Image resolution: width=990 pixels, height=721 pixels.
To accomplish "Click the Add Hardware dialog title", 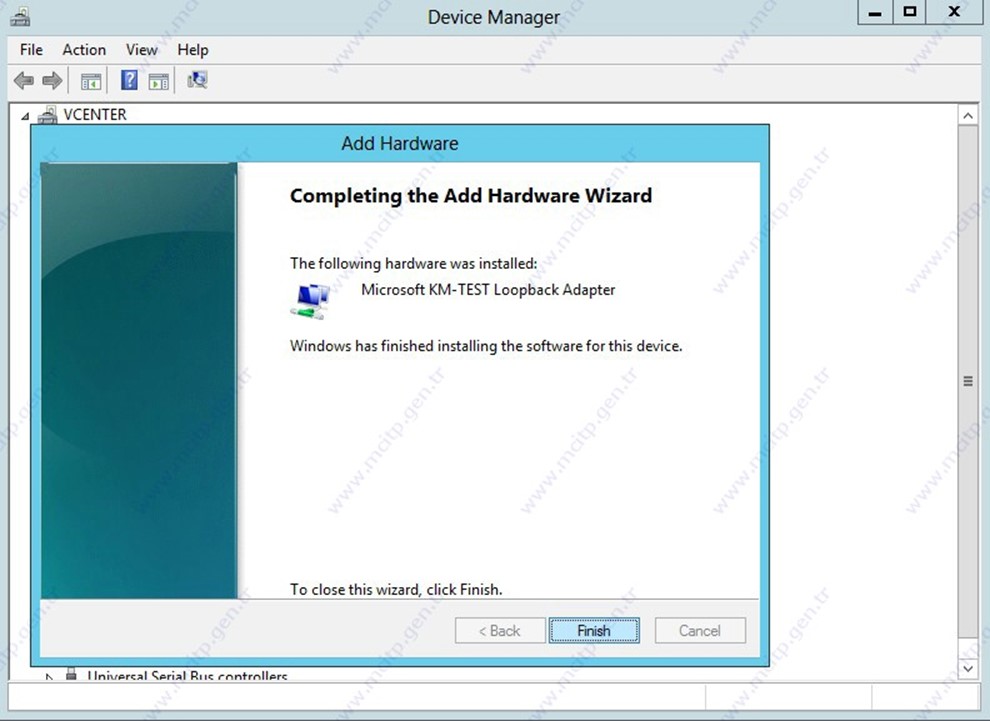I will [400, 143].
